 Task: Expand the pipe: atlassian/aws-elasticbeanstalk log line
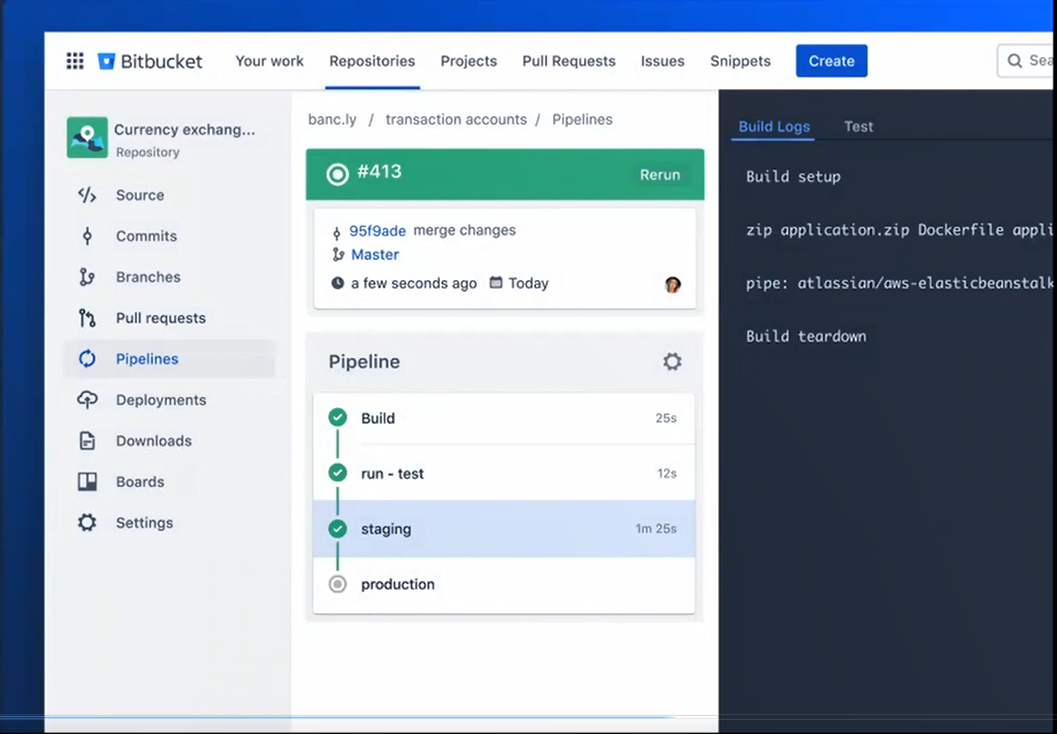899,283
